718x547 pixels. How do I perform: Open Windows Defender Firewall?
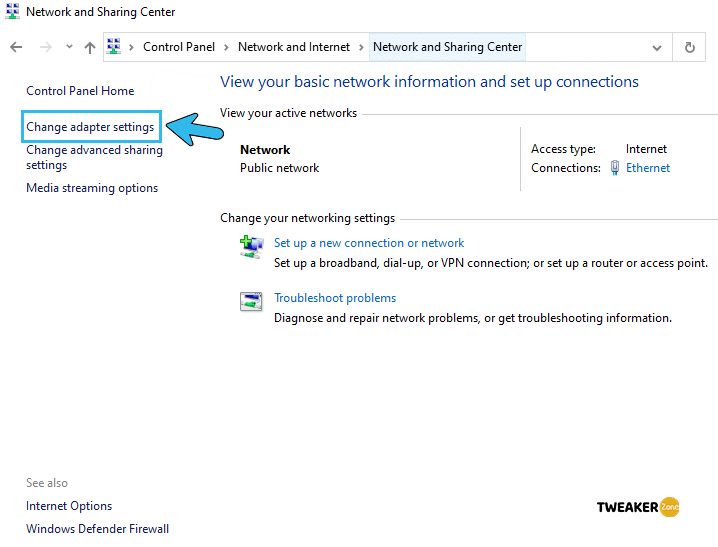coord(97,529)
